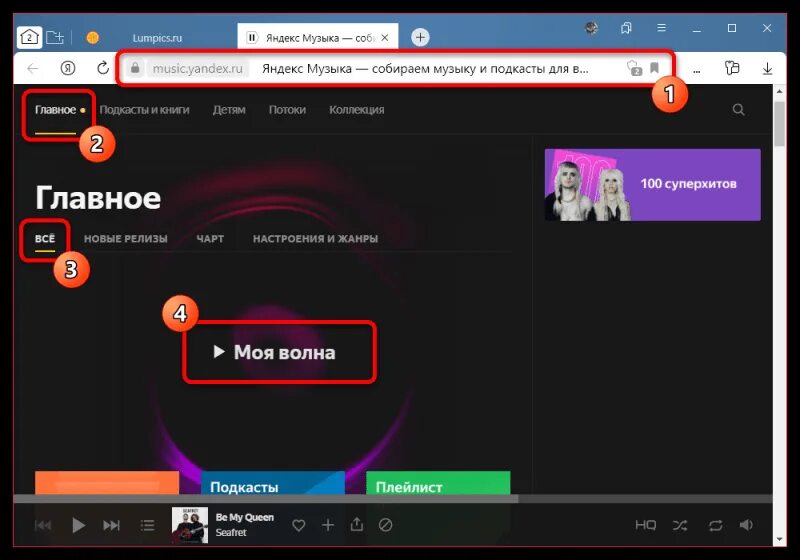
Task: Seek on the track progress bar
Action: click(x=392, y=499)
